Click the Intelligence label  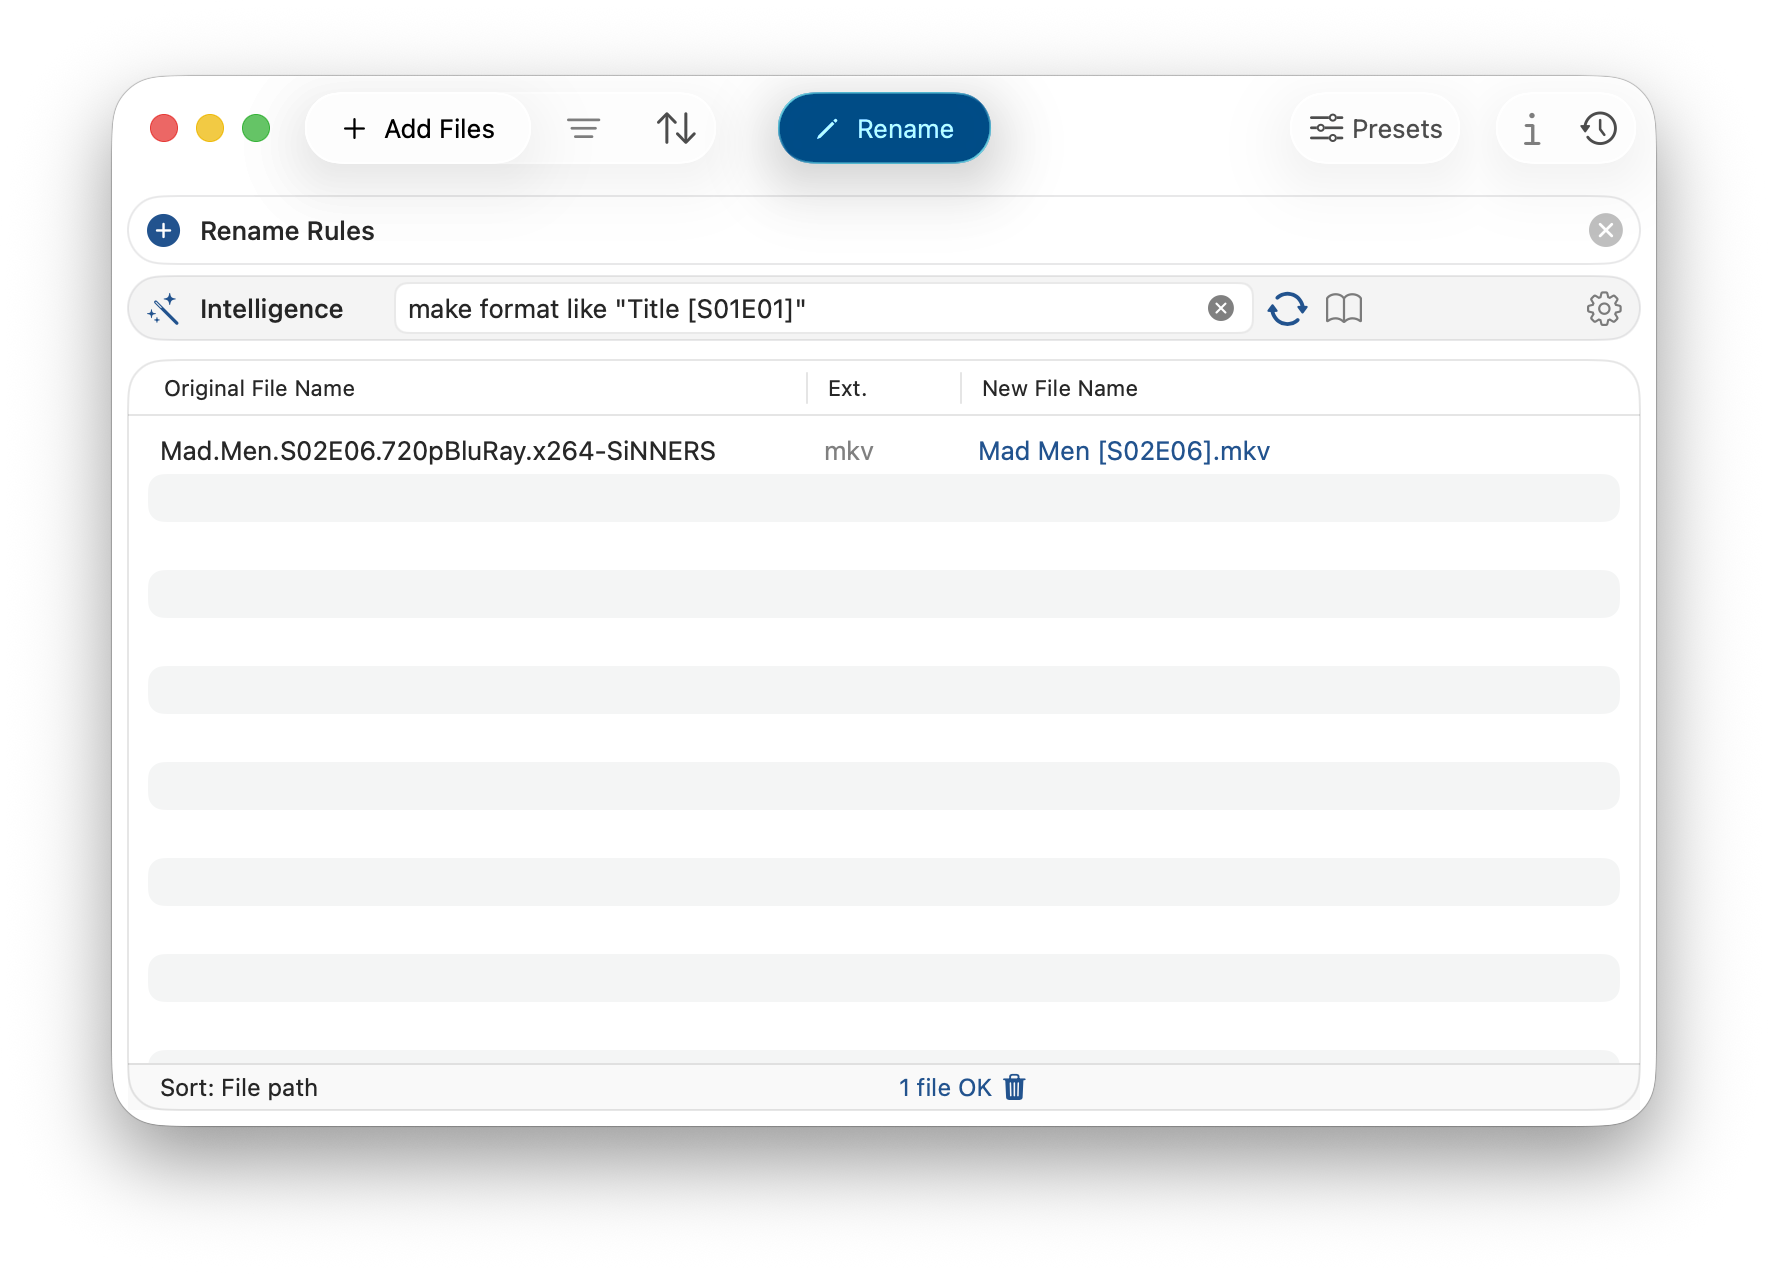[x=271, y=309]
